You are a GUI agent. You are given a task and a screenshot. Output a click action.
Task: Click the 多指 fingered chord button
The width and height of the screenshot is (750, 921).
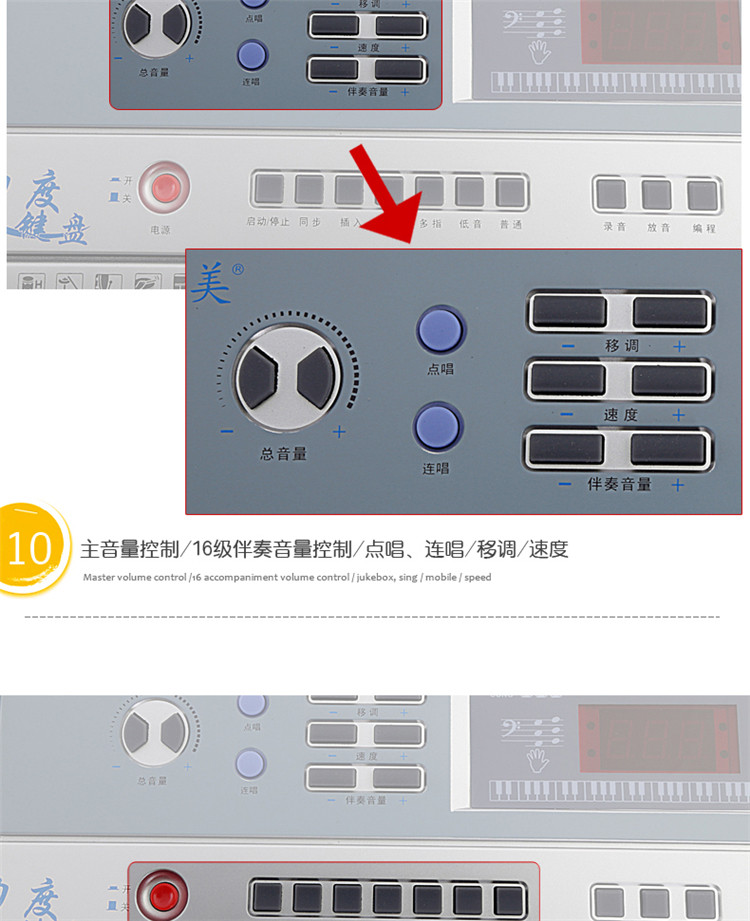[x=429, y=191]
